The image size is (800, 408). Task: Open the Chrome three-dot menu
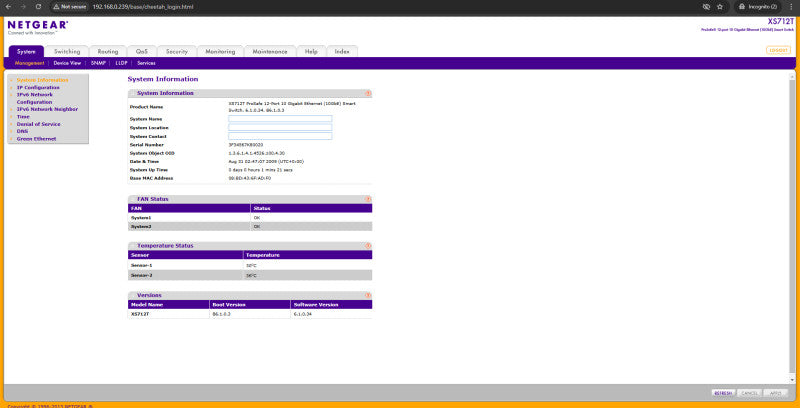click(x=792, y=7)
